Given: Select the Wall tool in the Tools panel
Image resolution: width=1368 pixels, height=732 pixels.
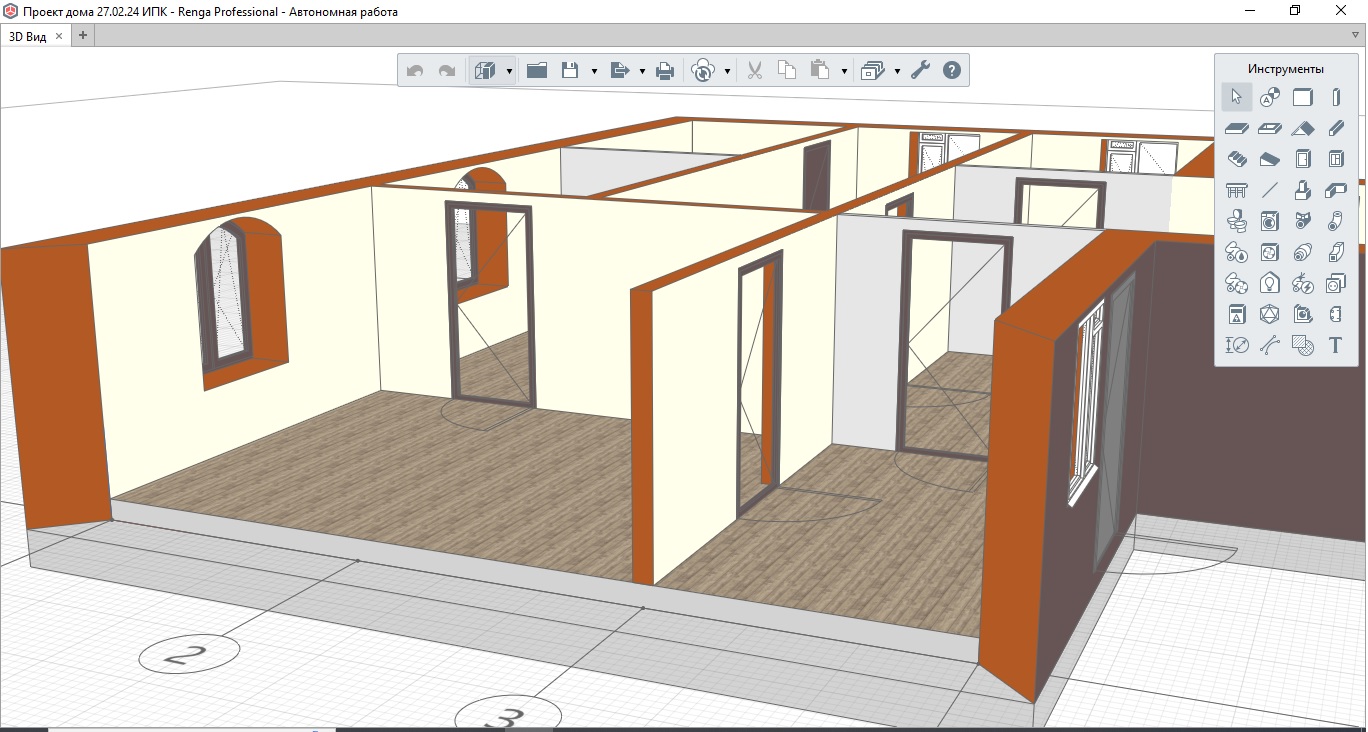Looking at the screenshot, I should pos(1302,97).
